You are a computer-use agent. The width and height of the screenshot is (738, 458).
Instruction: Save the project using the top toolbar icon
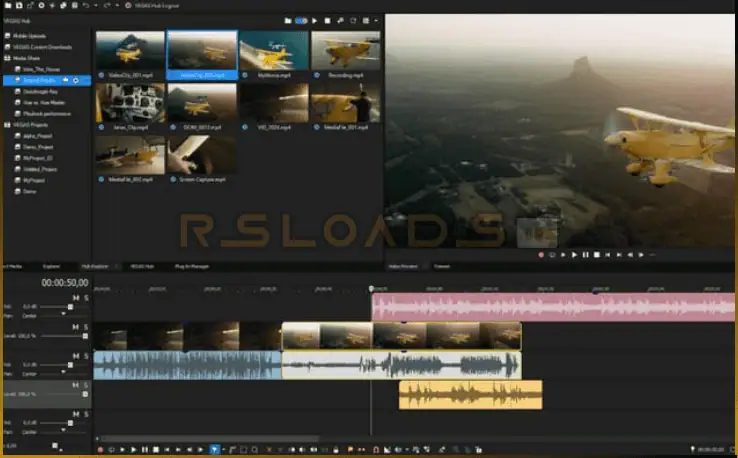[19, 6]
